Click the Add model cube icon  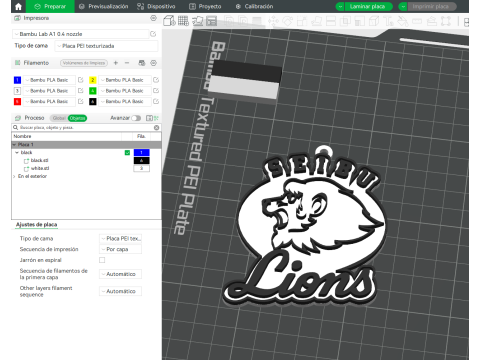[169, 21]
